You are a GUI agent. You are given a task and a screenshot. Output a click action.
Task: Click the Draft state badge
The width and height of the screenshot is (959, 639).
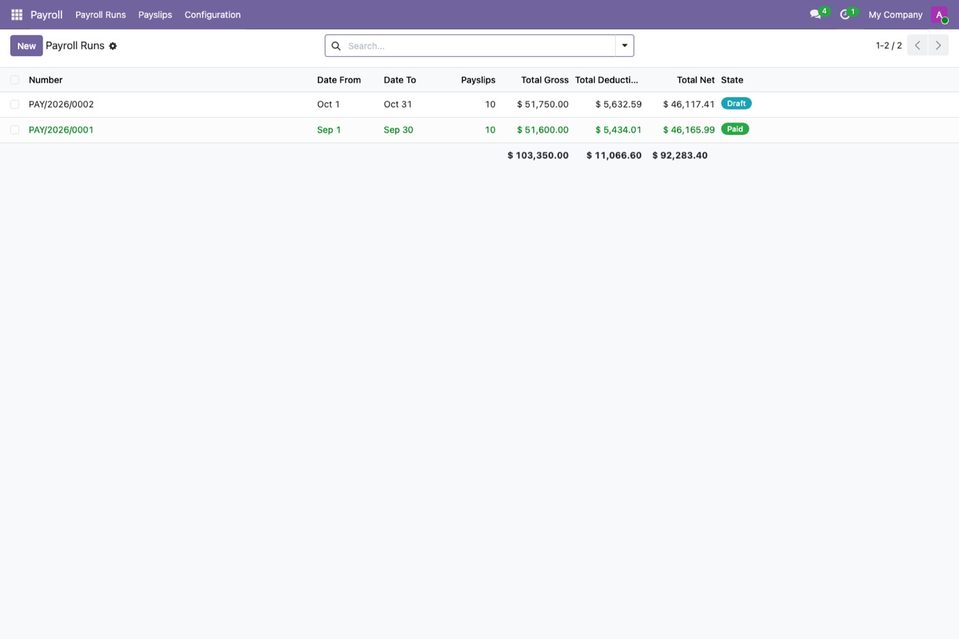[x=736, y=103]
